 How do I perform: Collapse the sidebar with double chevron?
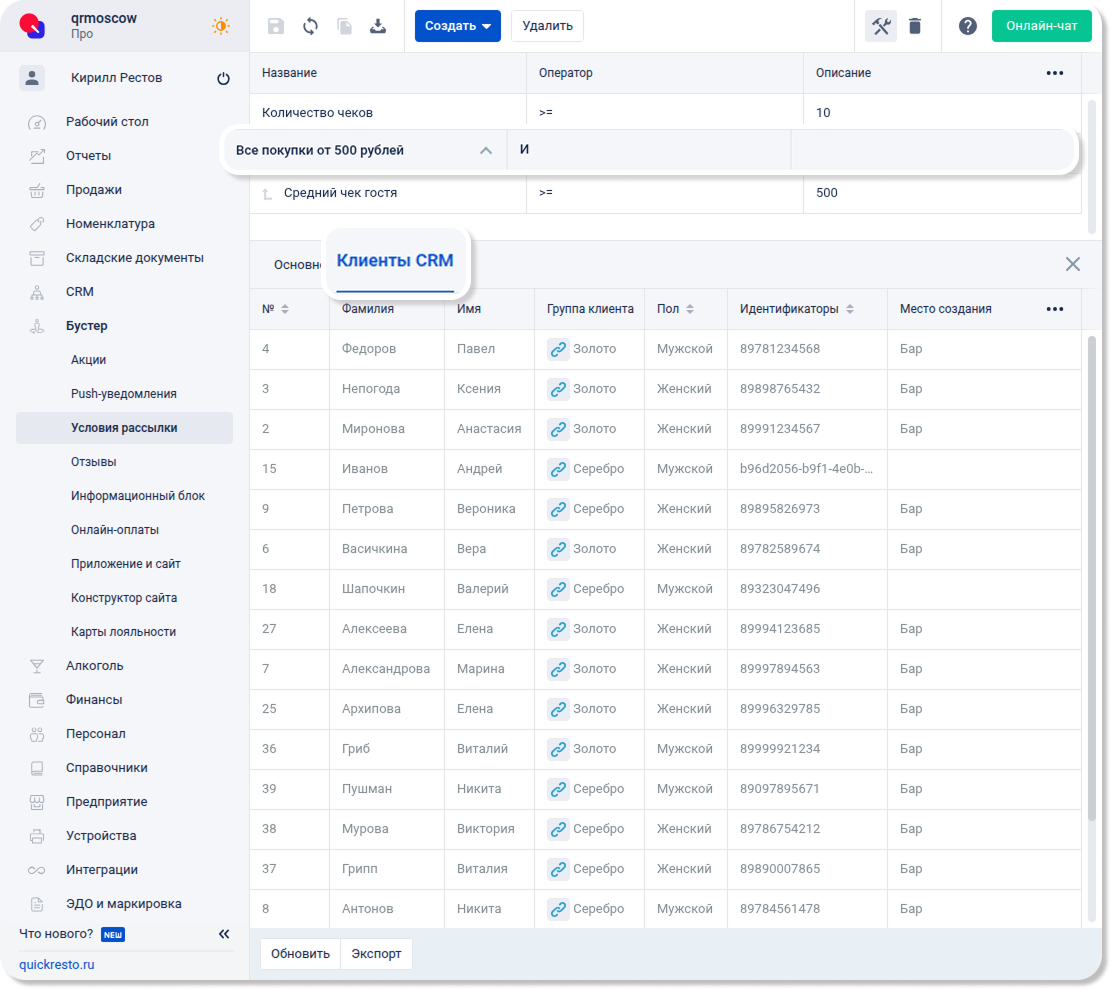[224, 934]
